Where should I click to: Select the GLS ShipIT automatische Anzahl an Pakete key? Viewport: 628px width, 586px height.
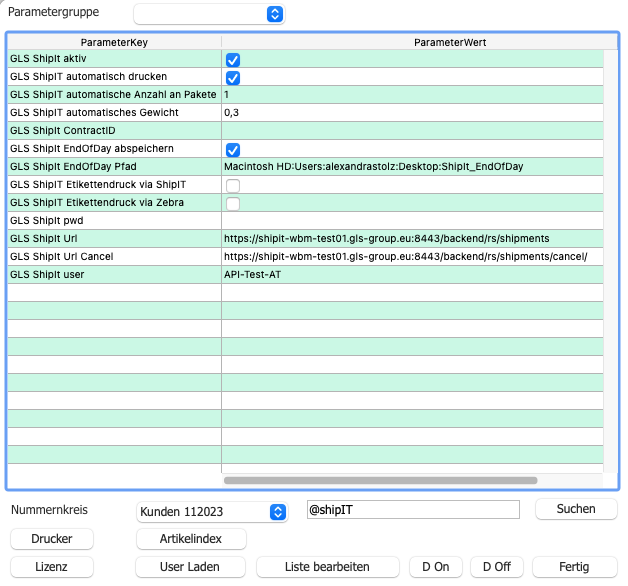point(113,95)
